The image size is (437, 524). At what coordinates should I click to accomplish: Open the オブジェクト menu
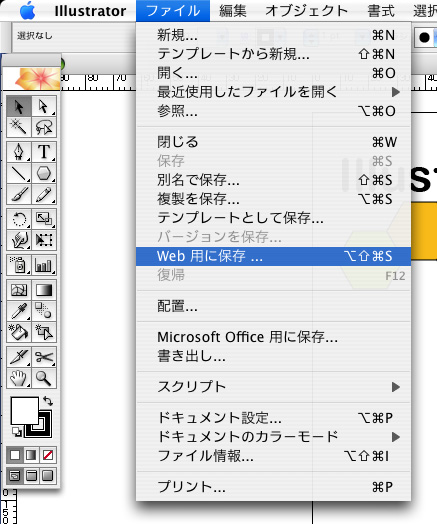307,11
